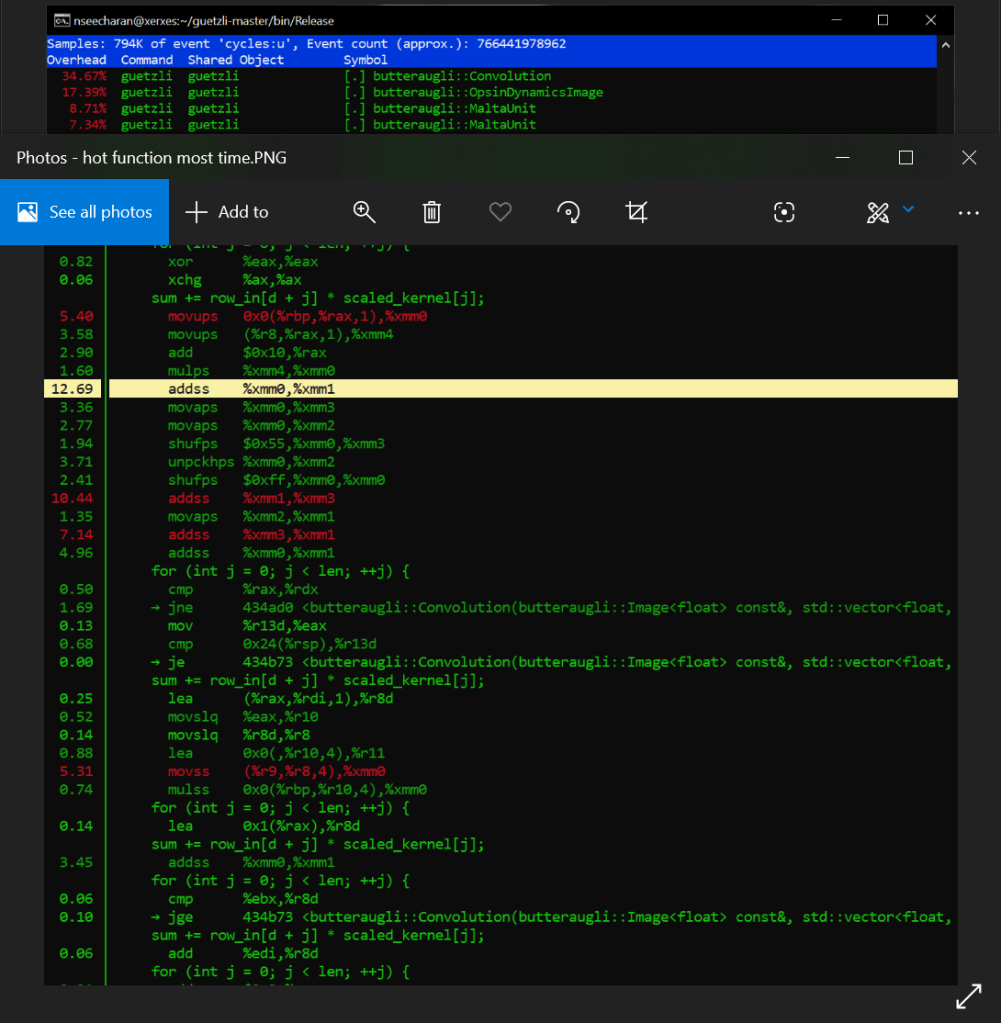Rotate the photo using the rotate icon
The image size is (1001, 1023).
tap(568, 212)
